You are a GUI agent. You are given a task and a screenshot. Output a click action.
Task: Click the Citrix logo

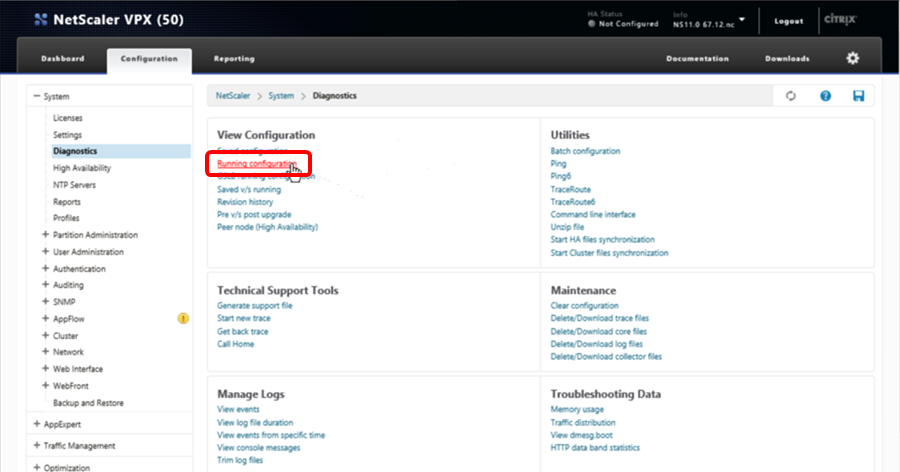point(840,20)
